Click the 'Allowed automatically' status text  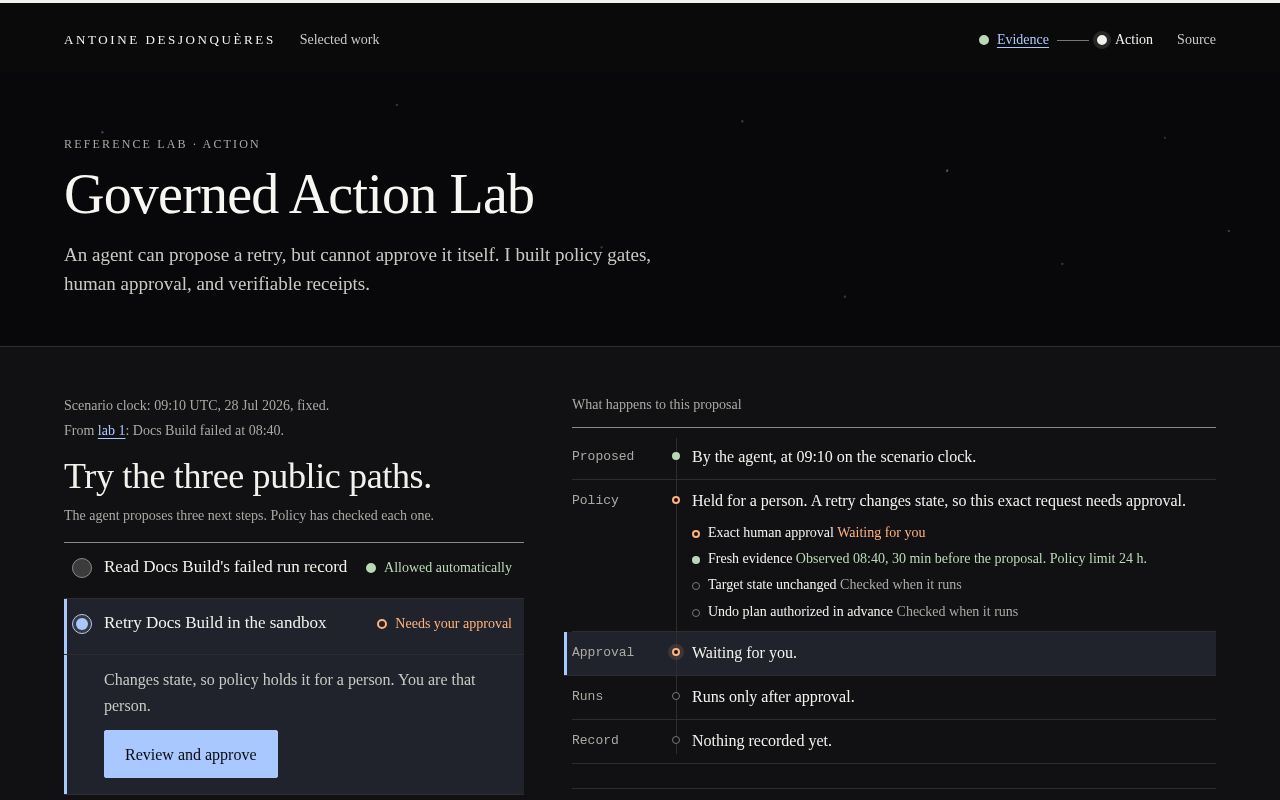tap(448, 568)
